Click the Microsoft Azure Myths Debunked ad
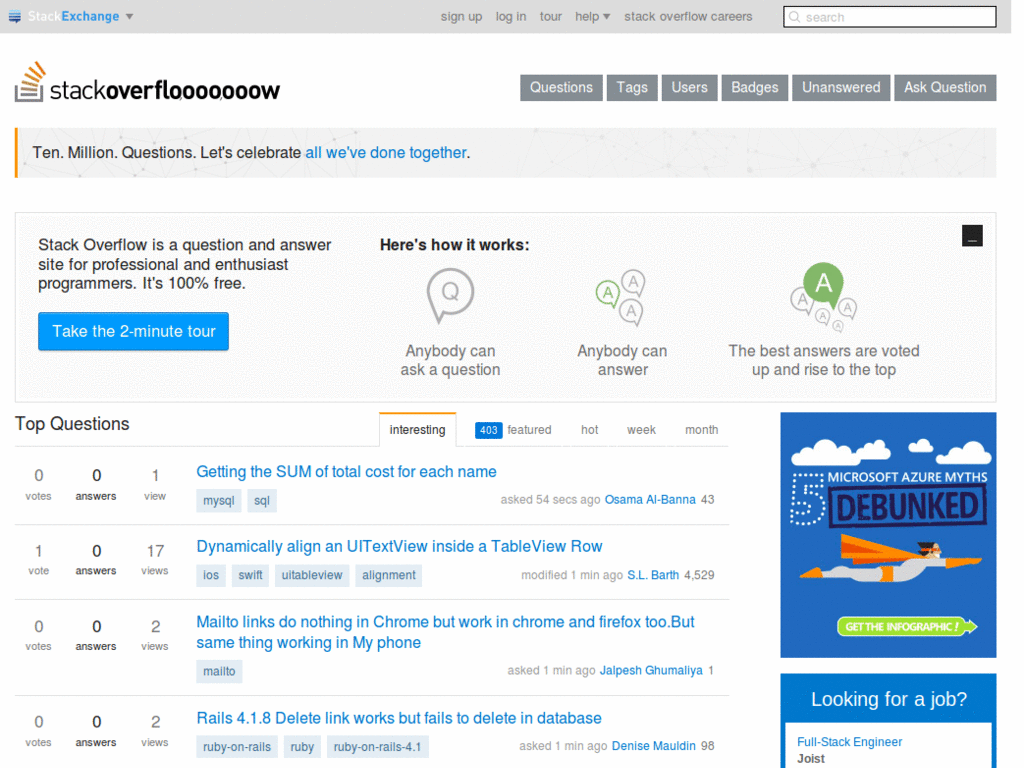The image size is (1024, 768). (888, 535)
